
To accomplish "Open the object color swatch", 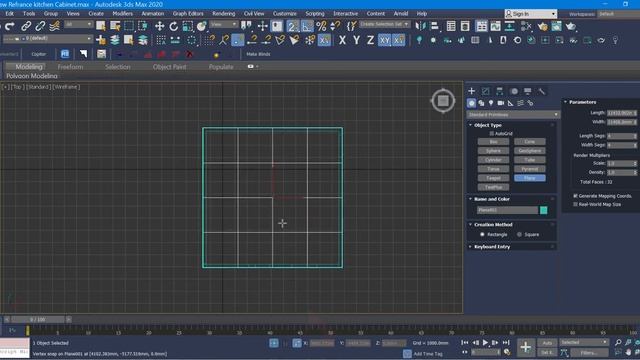I will coord(543,210).
